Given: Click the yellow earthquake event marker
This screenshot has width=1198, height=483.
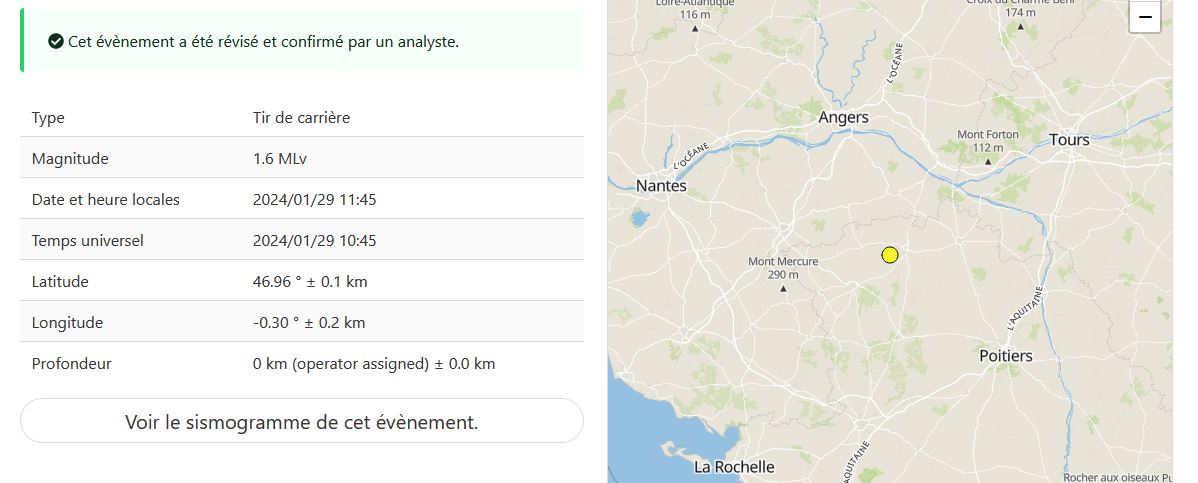Looking at the screenshot, I should coord(890,255).
